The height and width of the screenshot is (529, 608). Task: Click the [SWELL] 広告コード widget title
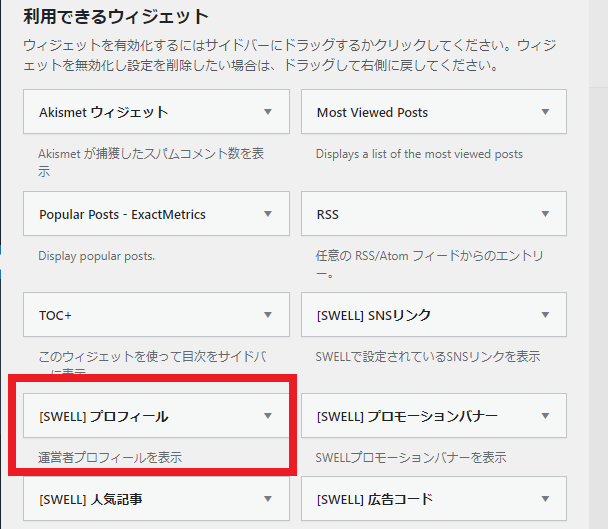tap(375, 499)
